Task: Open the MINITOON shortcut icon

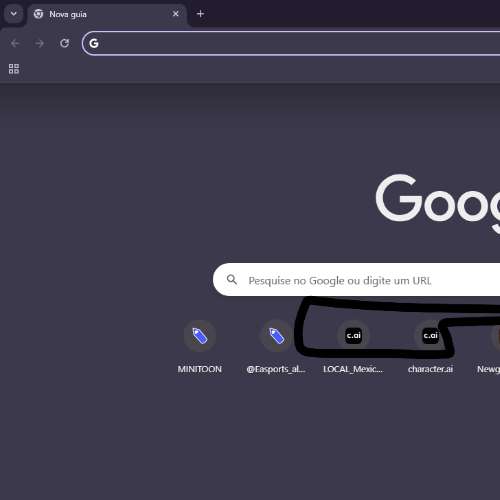Action: click(200, 336)
